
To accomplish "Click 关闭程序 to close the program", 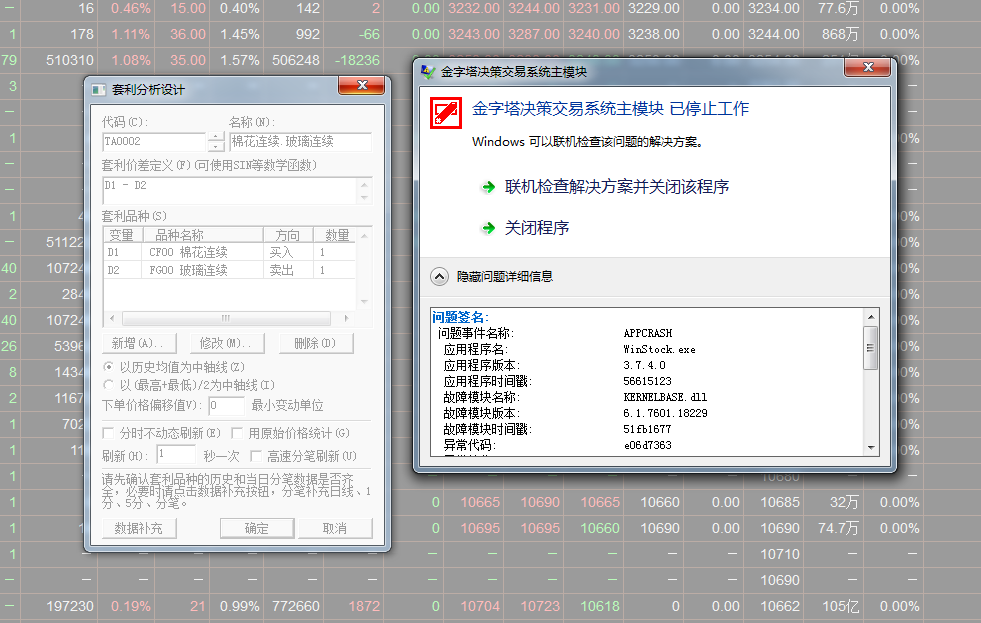I will [537, 228].
